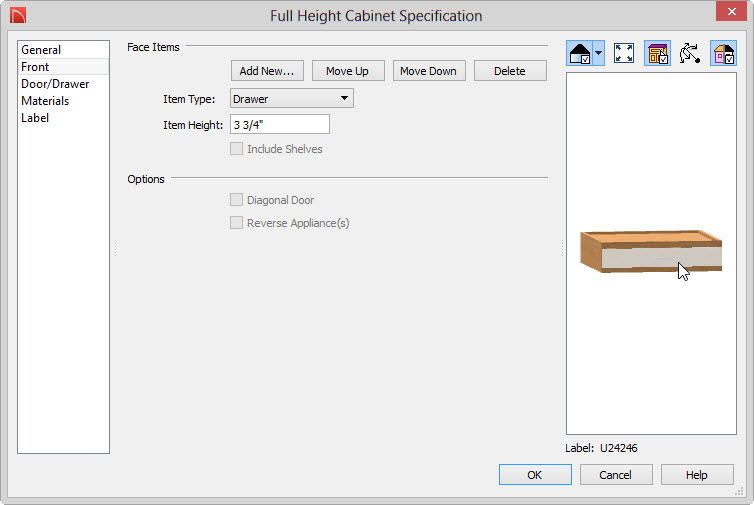Open the Door/Drawer panel
This screenshot has height=505, width=754.
pos(55,84)
